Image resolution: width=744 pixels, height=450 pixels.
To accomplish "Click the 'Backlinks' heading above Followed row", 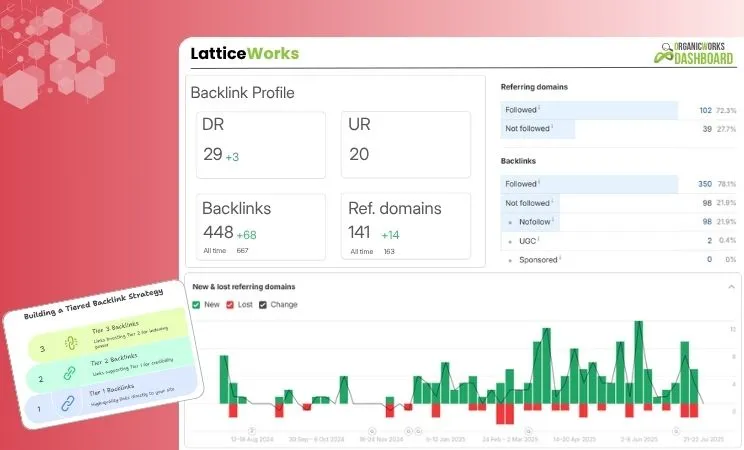I will pyautogui.click(x=518, y=161).
